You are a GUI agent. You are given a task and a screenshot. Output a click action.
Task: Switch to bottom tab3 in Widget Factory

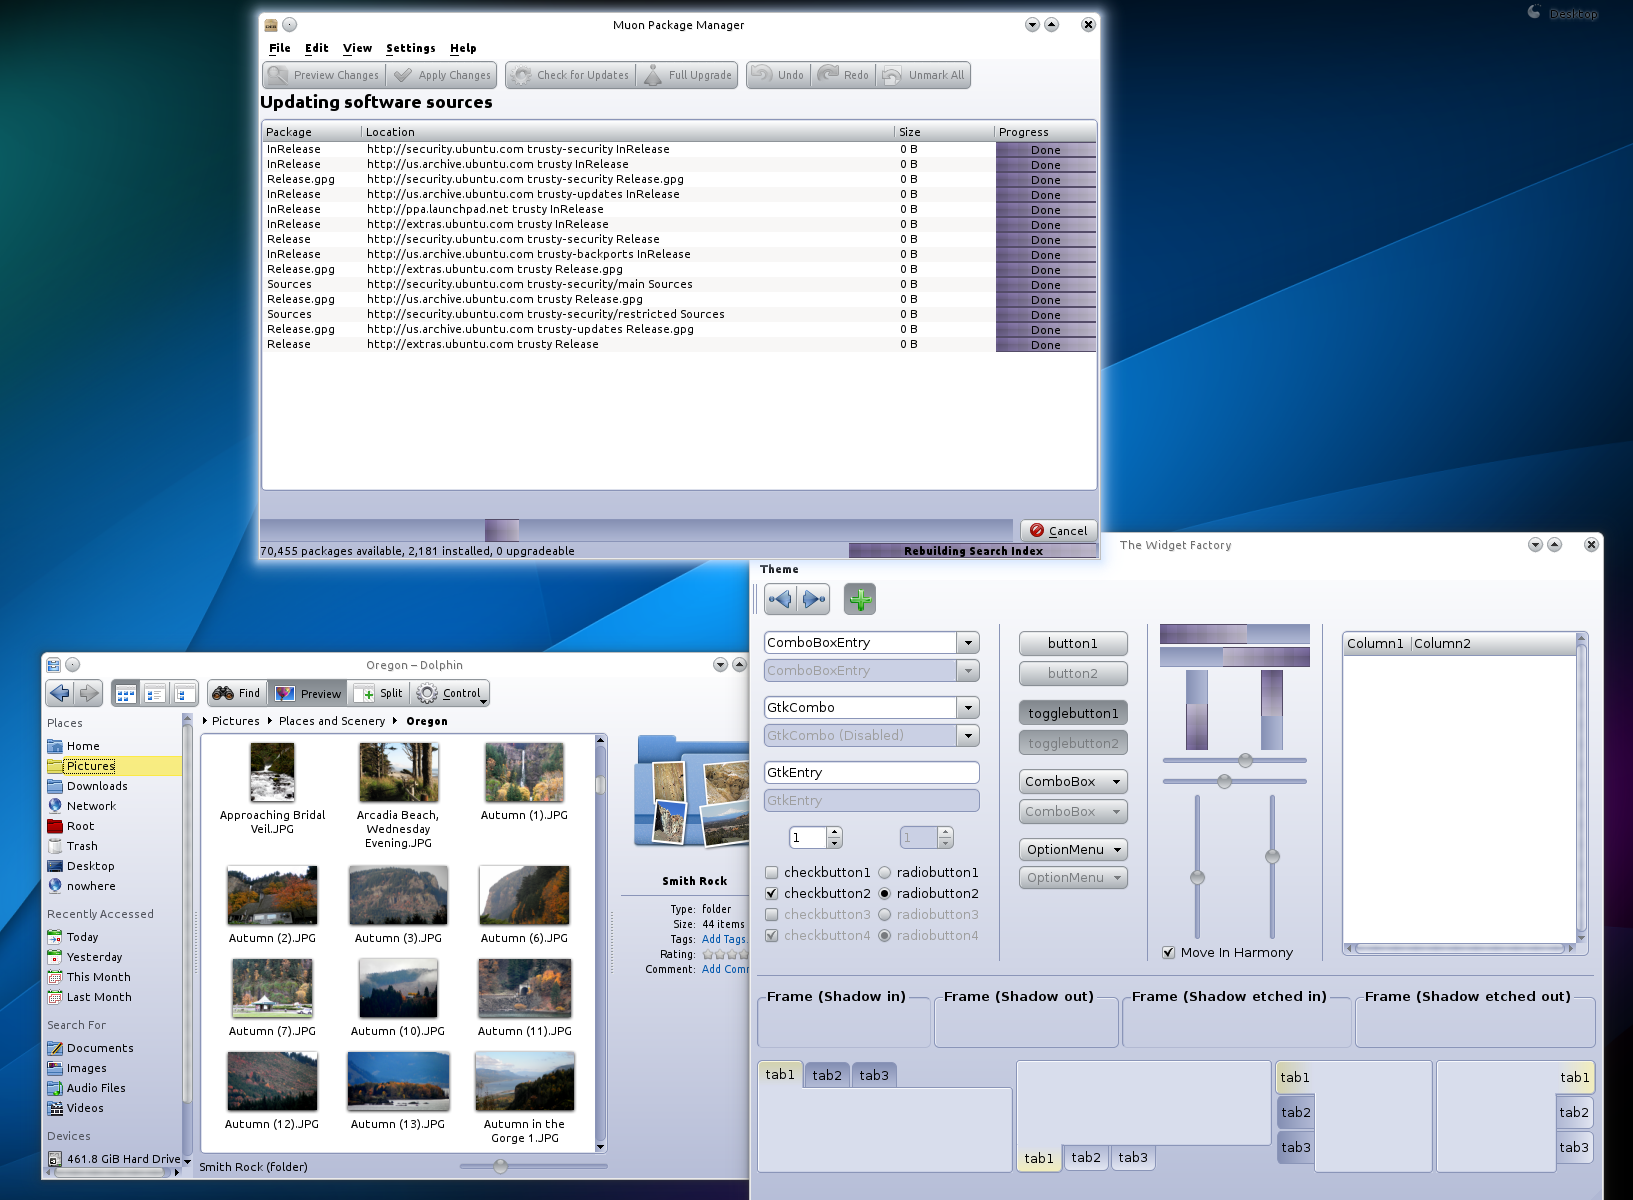click(x=1133, y=1157)
